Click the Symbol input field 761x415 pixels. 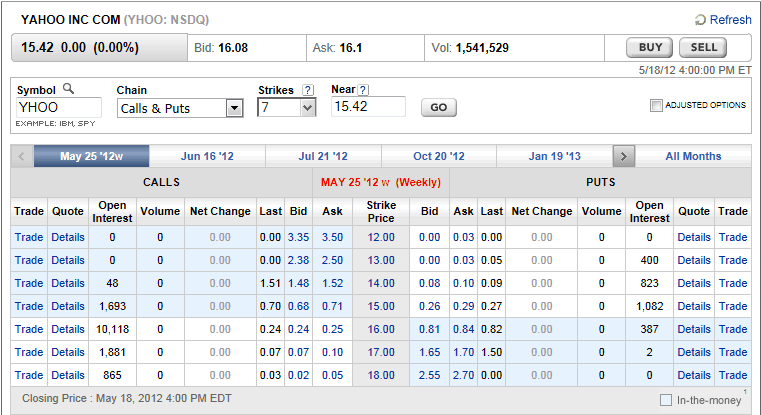tap(59, 107)
